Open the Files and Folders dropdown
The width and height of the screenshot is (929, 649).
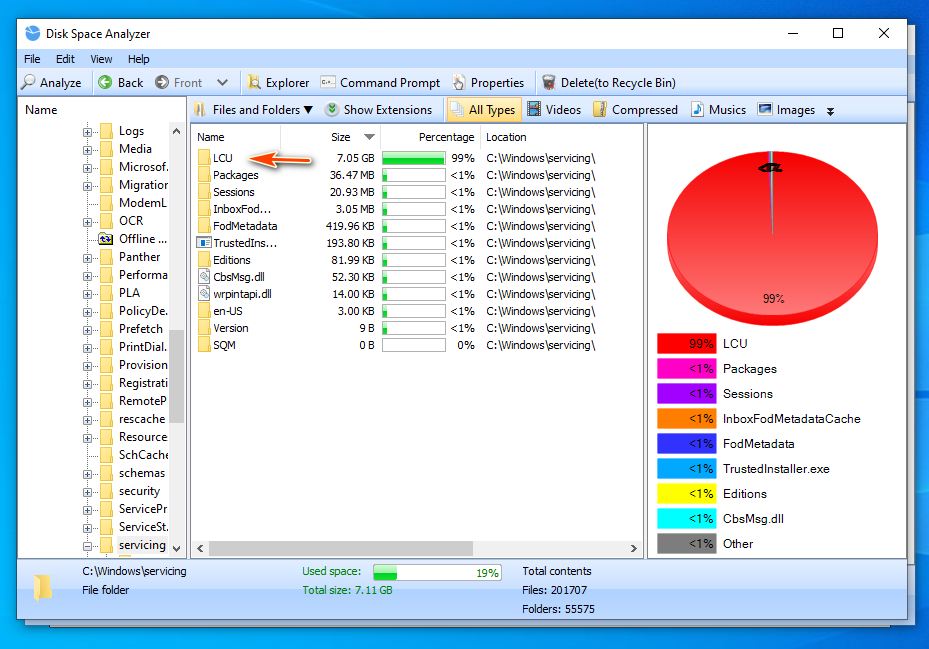pyautogui.click(x=308, y=110)
